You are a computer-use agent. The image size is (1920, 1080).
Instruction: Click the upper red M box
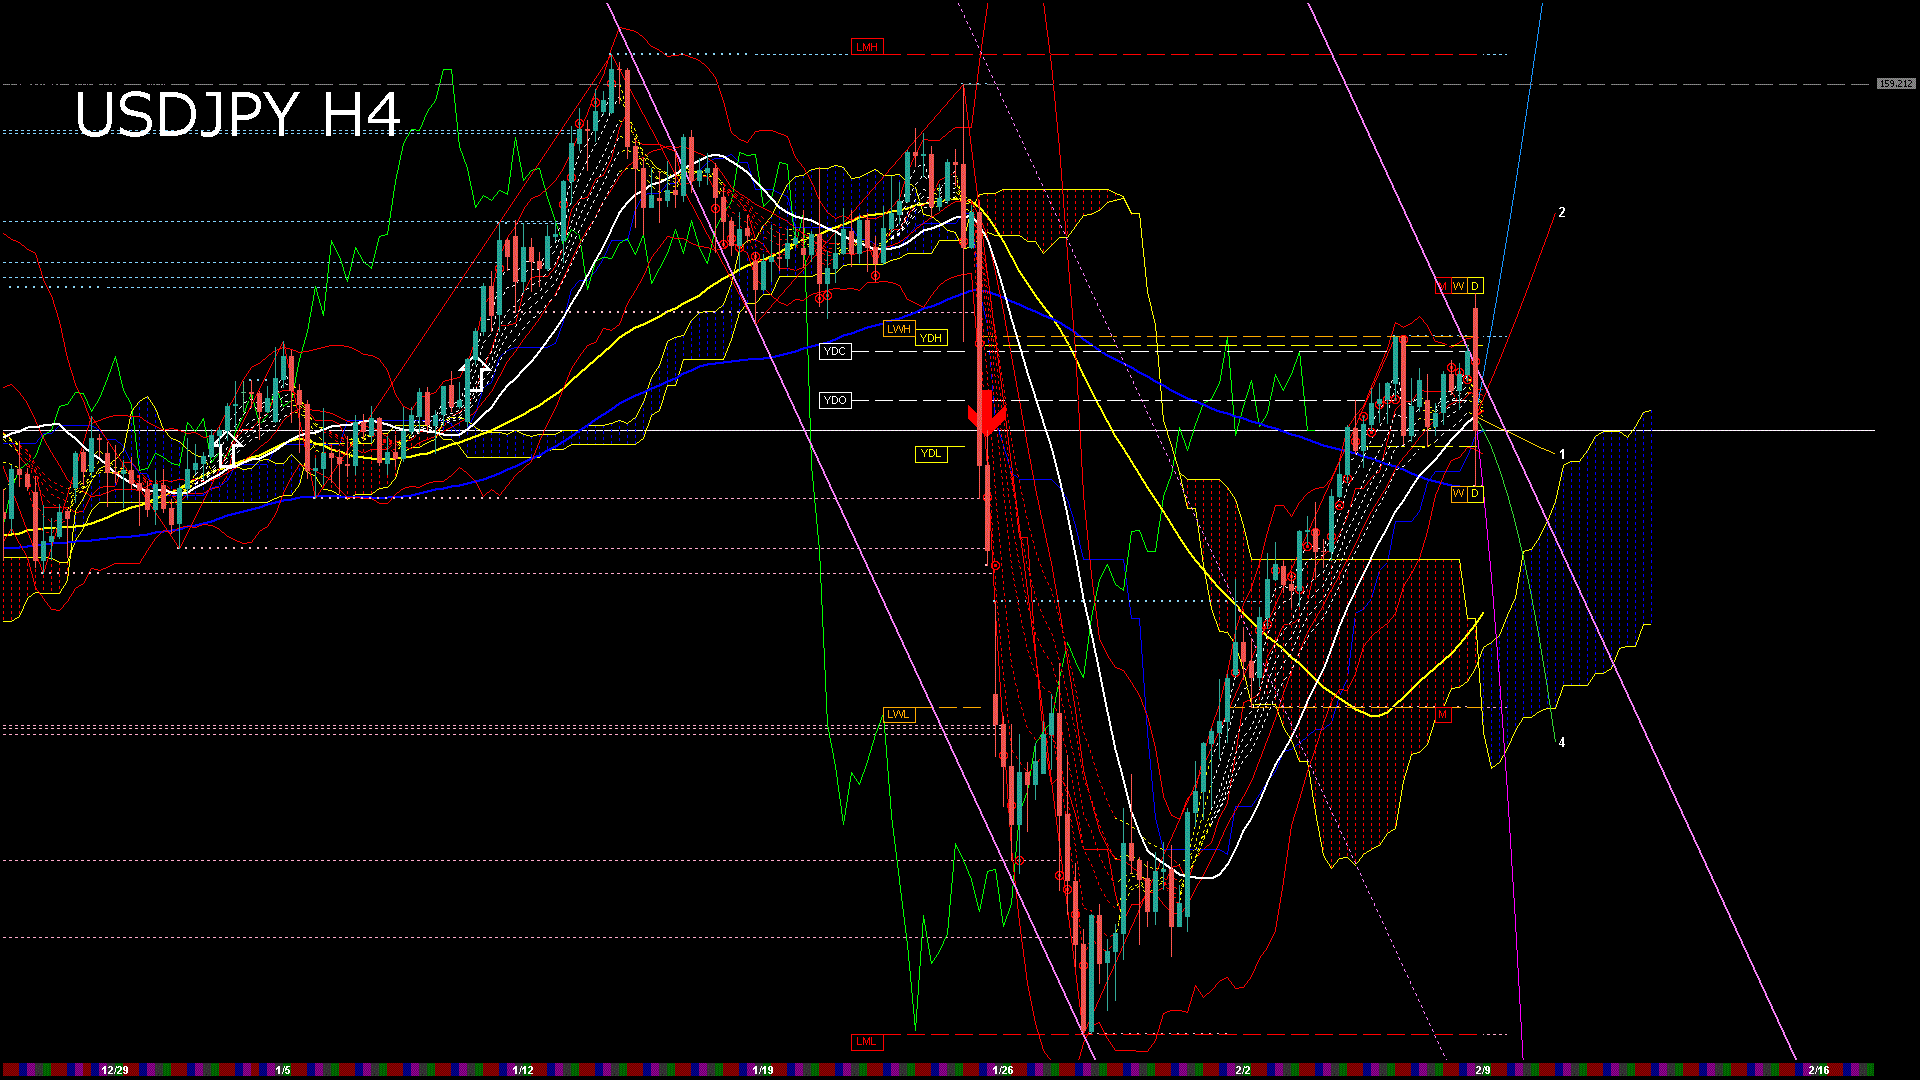1442,286
